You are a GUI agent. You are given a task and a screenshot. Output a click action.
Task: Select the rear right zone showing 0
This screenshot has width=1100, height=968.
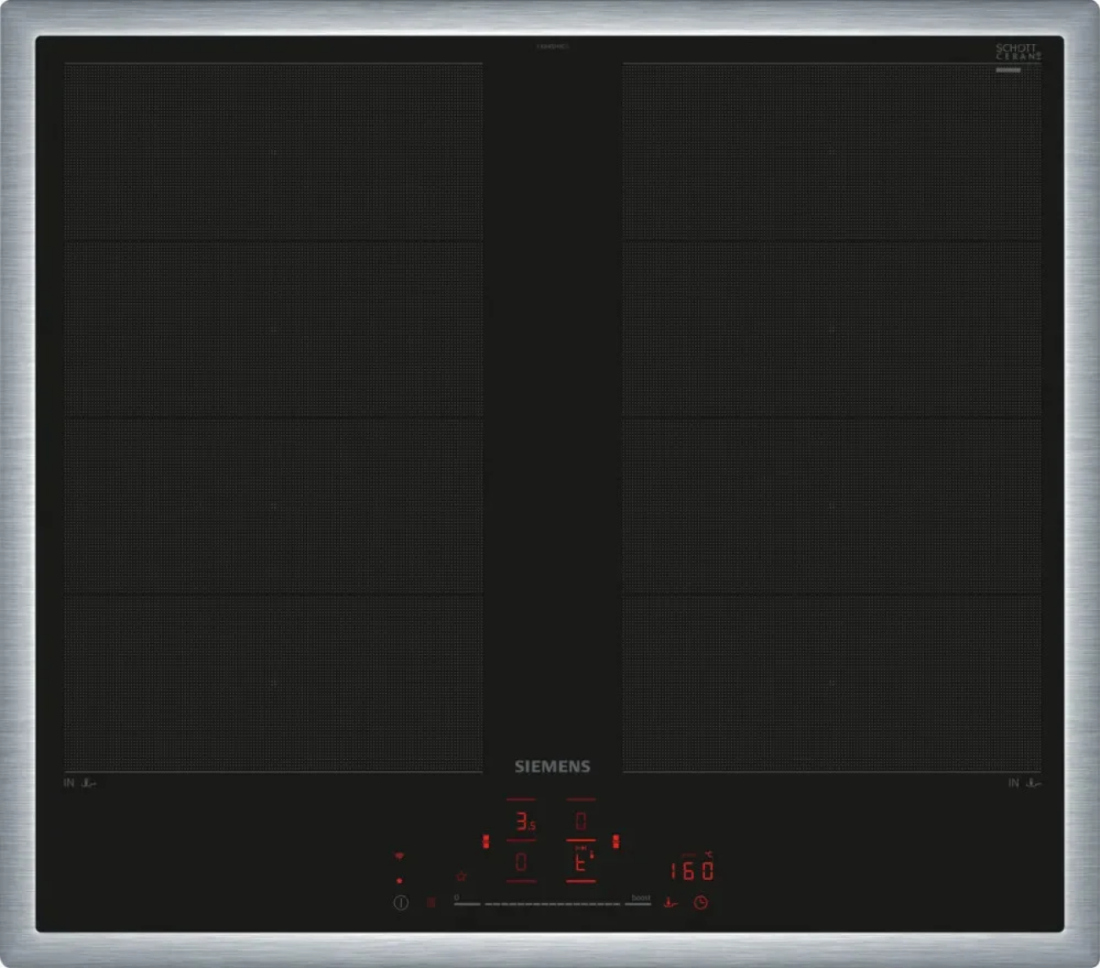click(x=581, y=821)
